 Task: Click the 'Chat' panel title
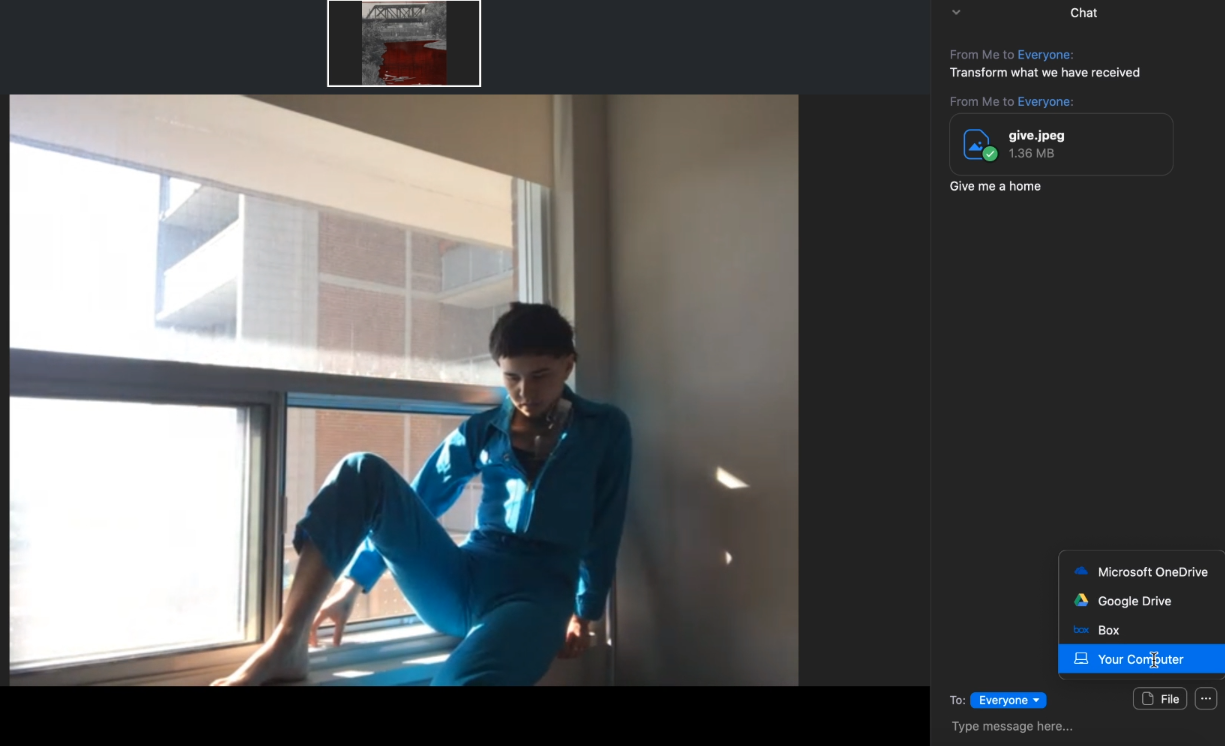coord(1083,13)
